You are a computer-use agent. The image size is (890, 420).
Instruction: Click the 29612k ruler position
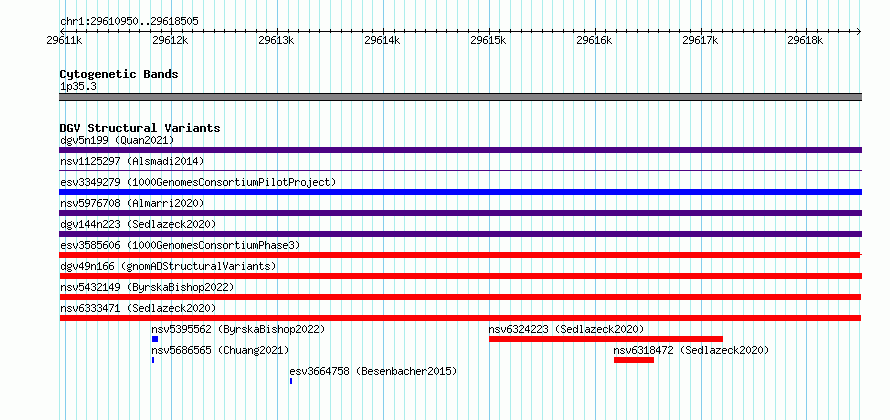tap(171, 40)
